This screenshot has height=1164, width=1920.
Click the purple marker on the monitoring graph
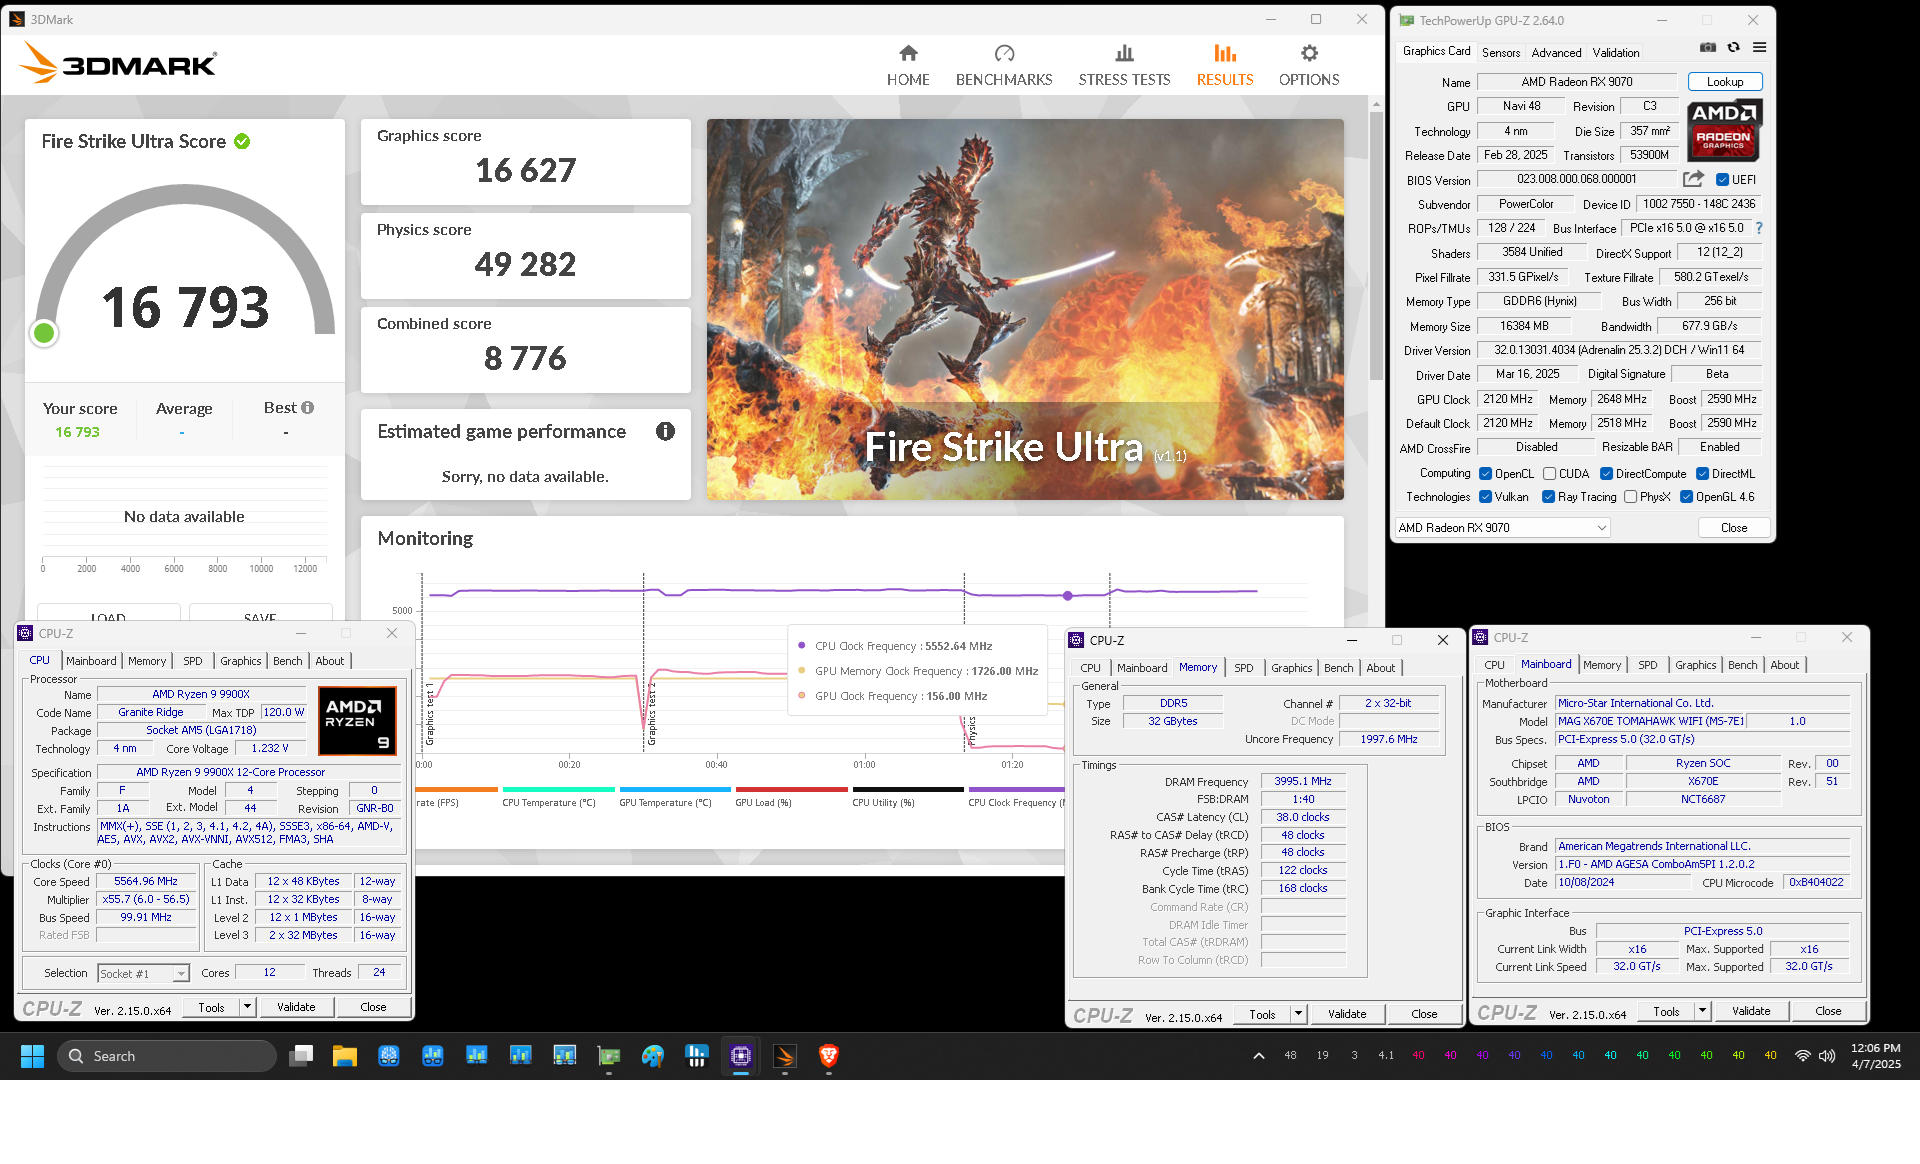point(1068,595)
